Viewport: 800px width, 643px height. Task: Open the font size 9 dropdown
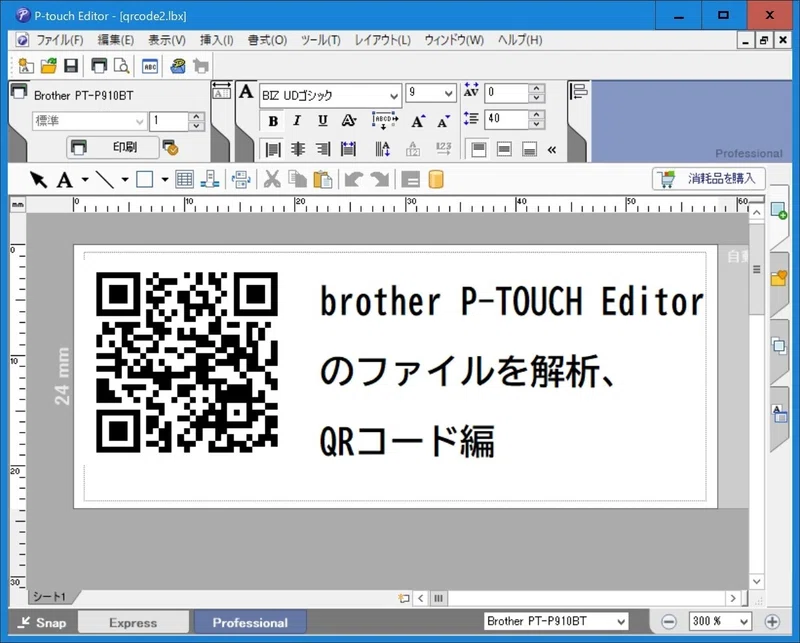click(448, 93)
